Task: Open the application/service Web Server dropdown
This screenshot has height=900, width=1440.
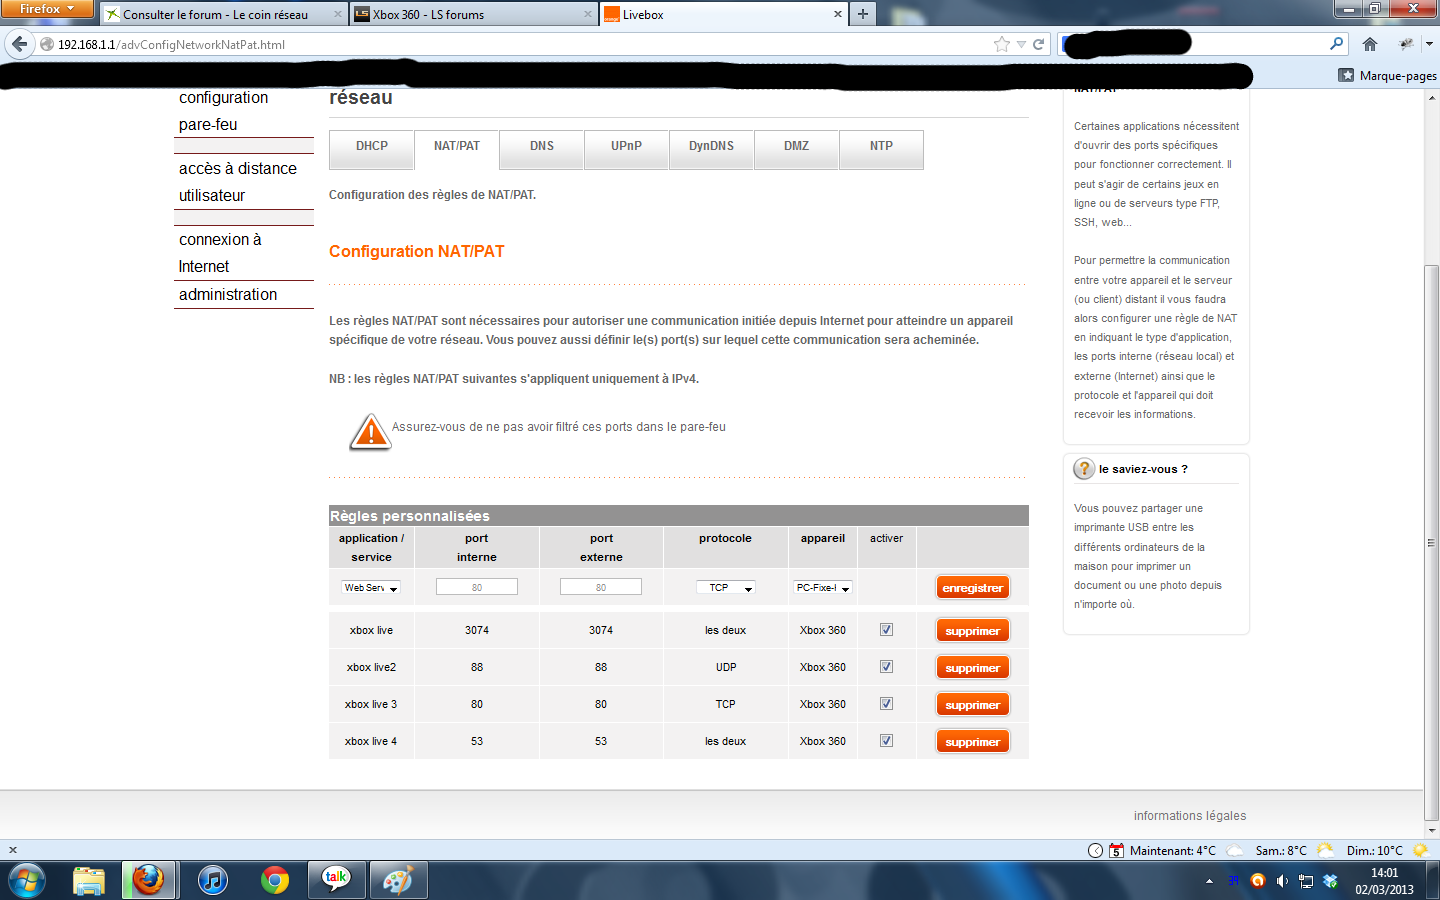Action: coord(371,588)
